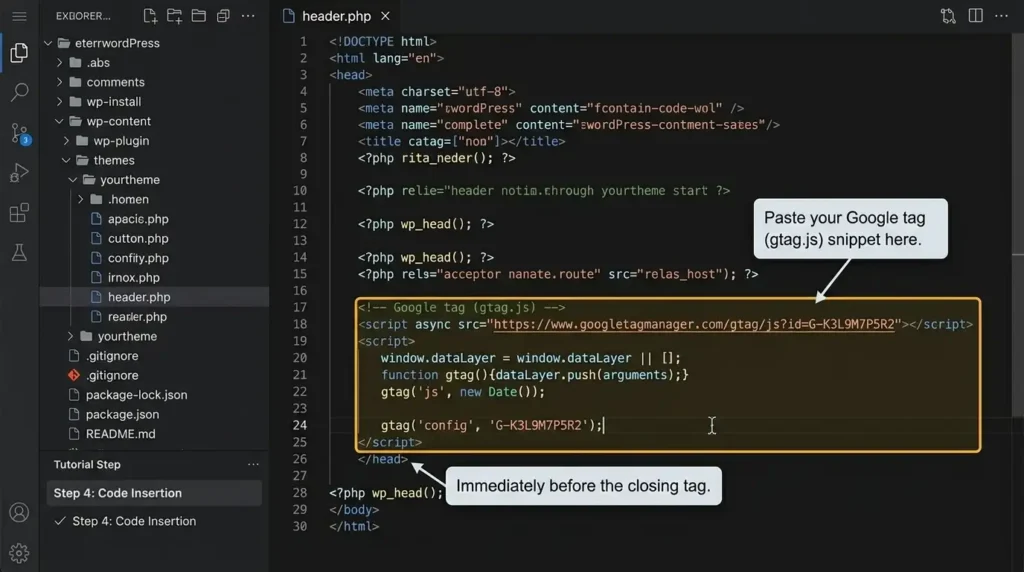Click the googletagmanager.com script URL
1024x572 pixels.
click(x=694, y=325)
